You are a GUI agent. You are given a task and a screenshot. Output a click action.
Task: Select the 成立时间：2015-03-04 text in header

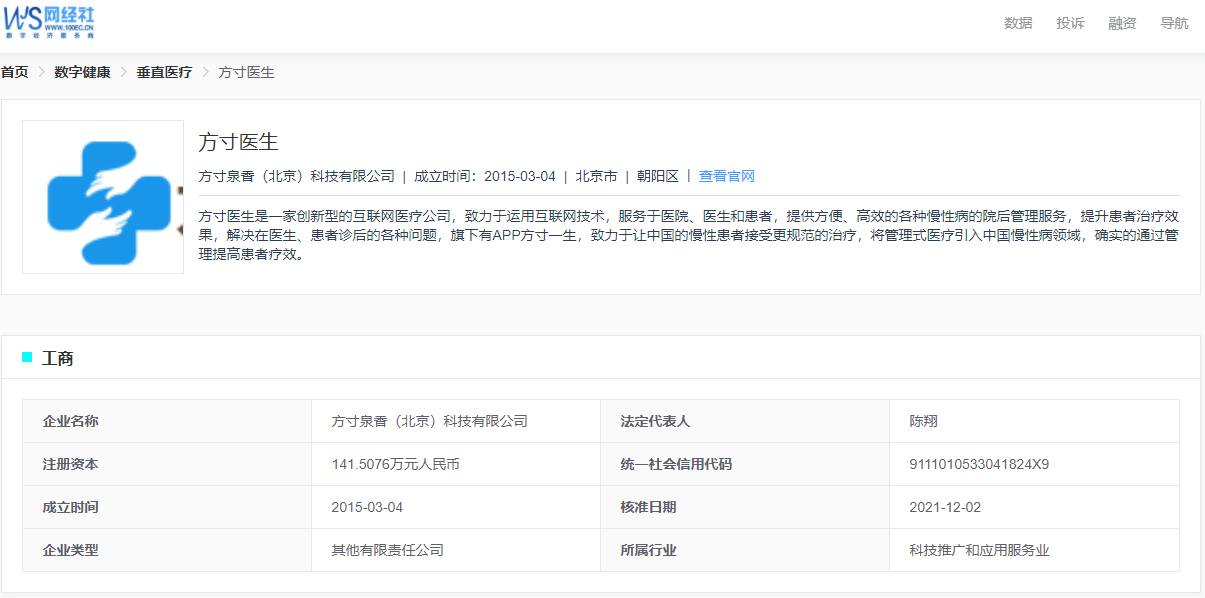[x=485, y=176]
